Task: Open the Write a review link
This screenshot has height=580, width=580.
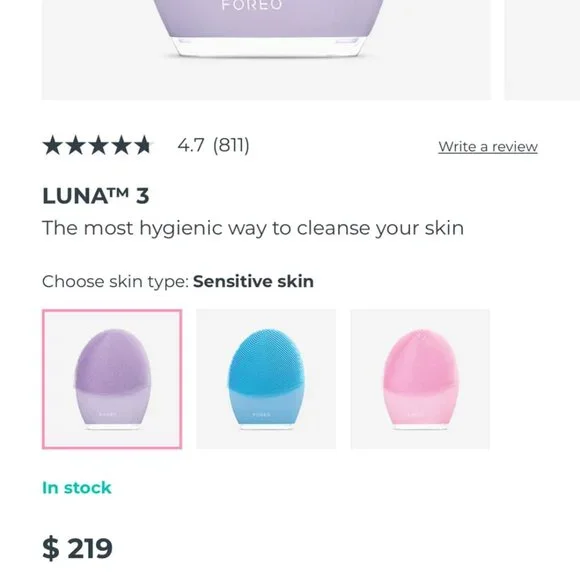Action: tap(488, 146)
